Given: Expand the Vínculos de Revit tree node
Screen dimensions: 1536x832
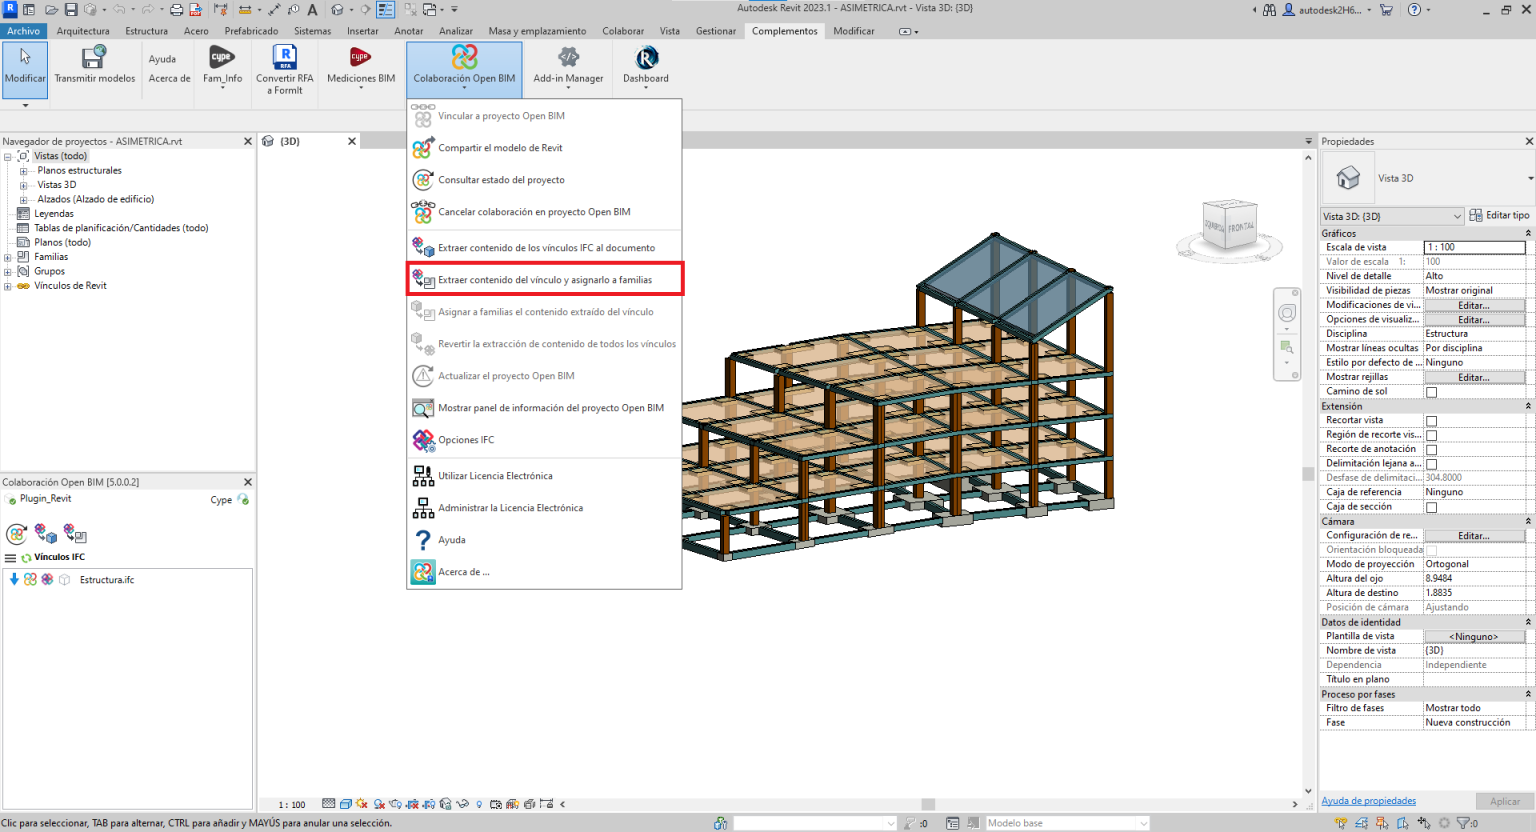Looking at the screenshot, I should pyautogui.click(x=8, y=286).
